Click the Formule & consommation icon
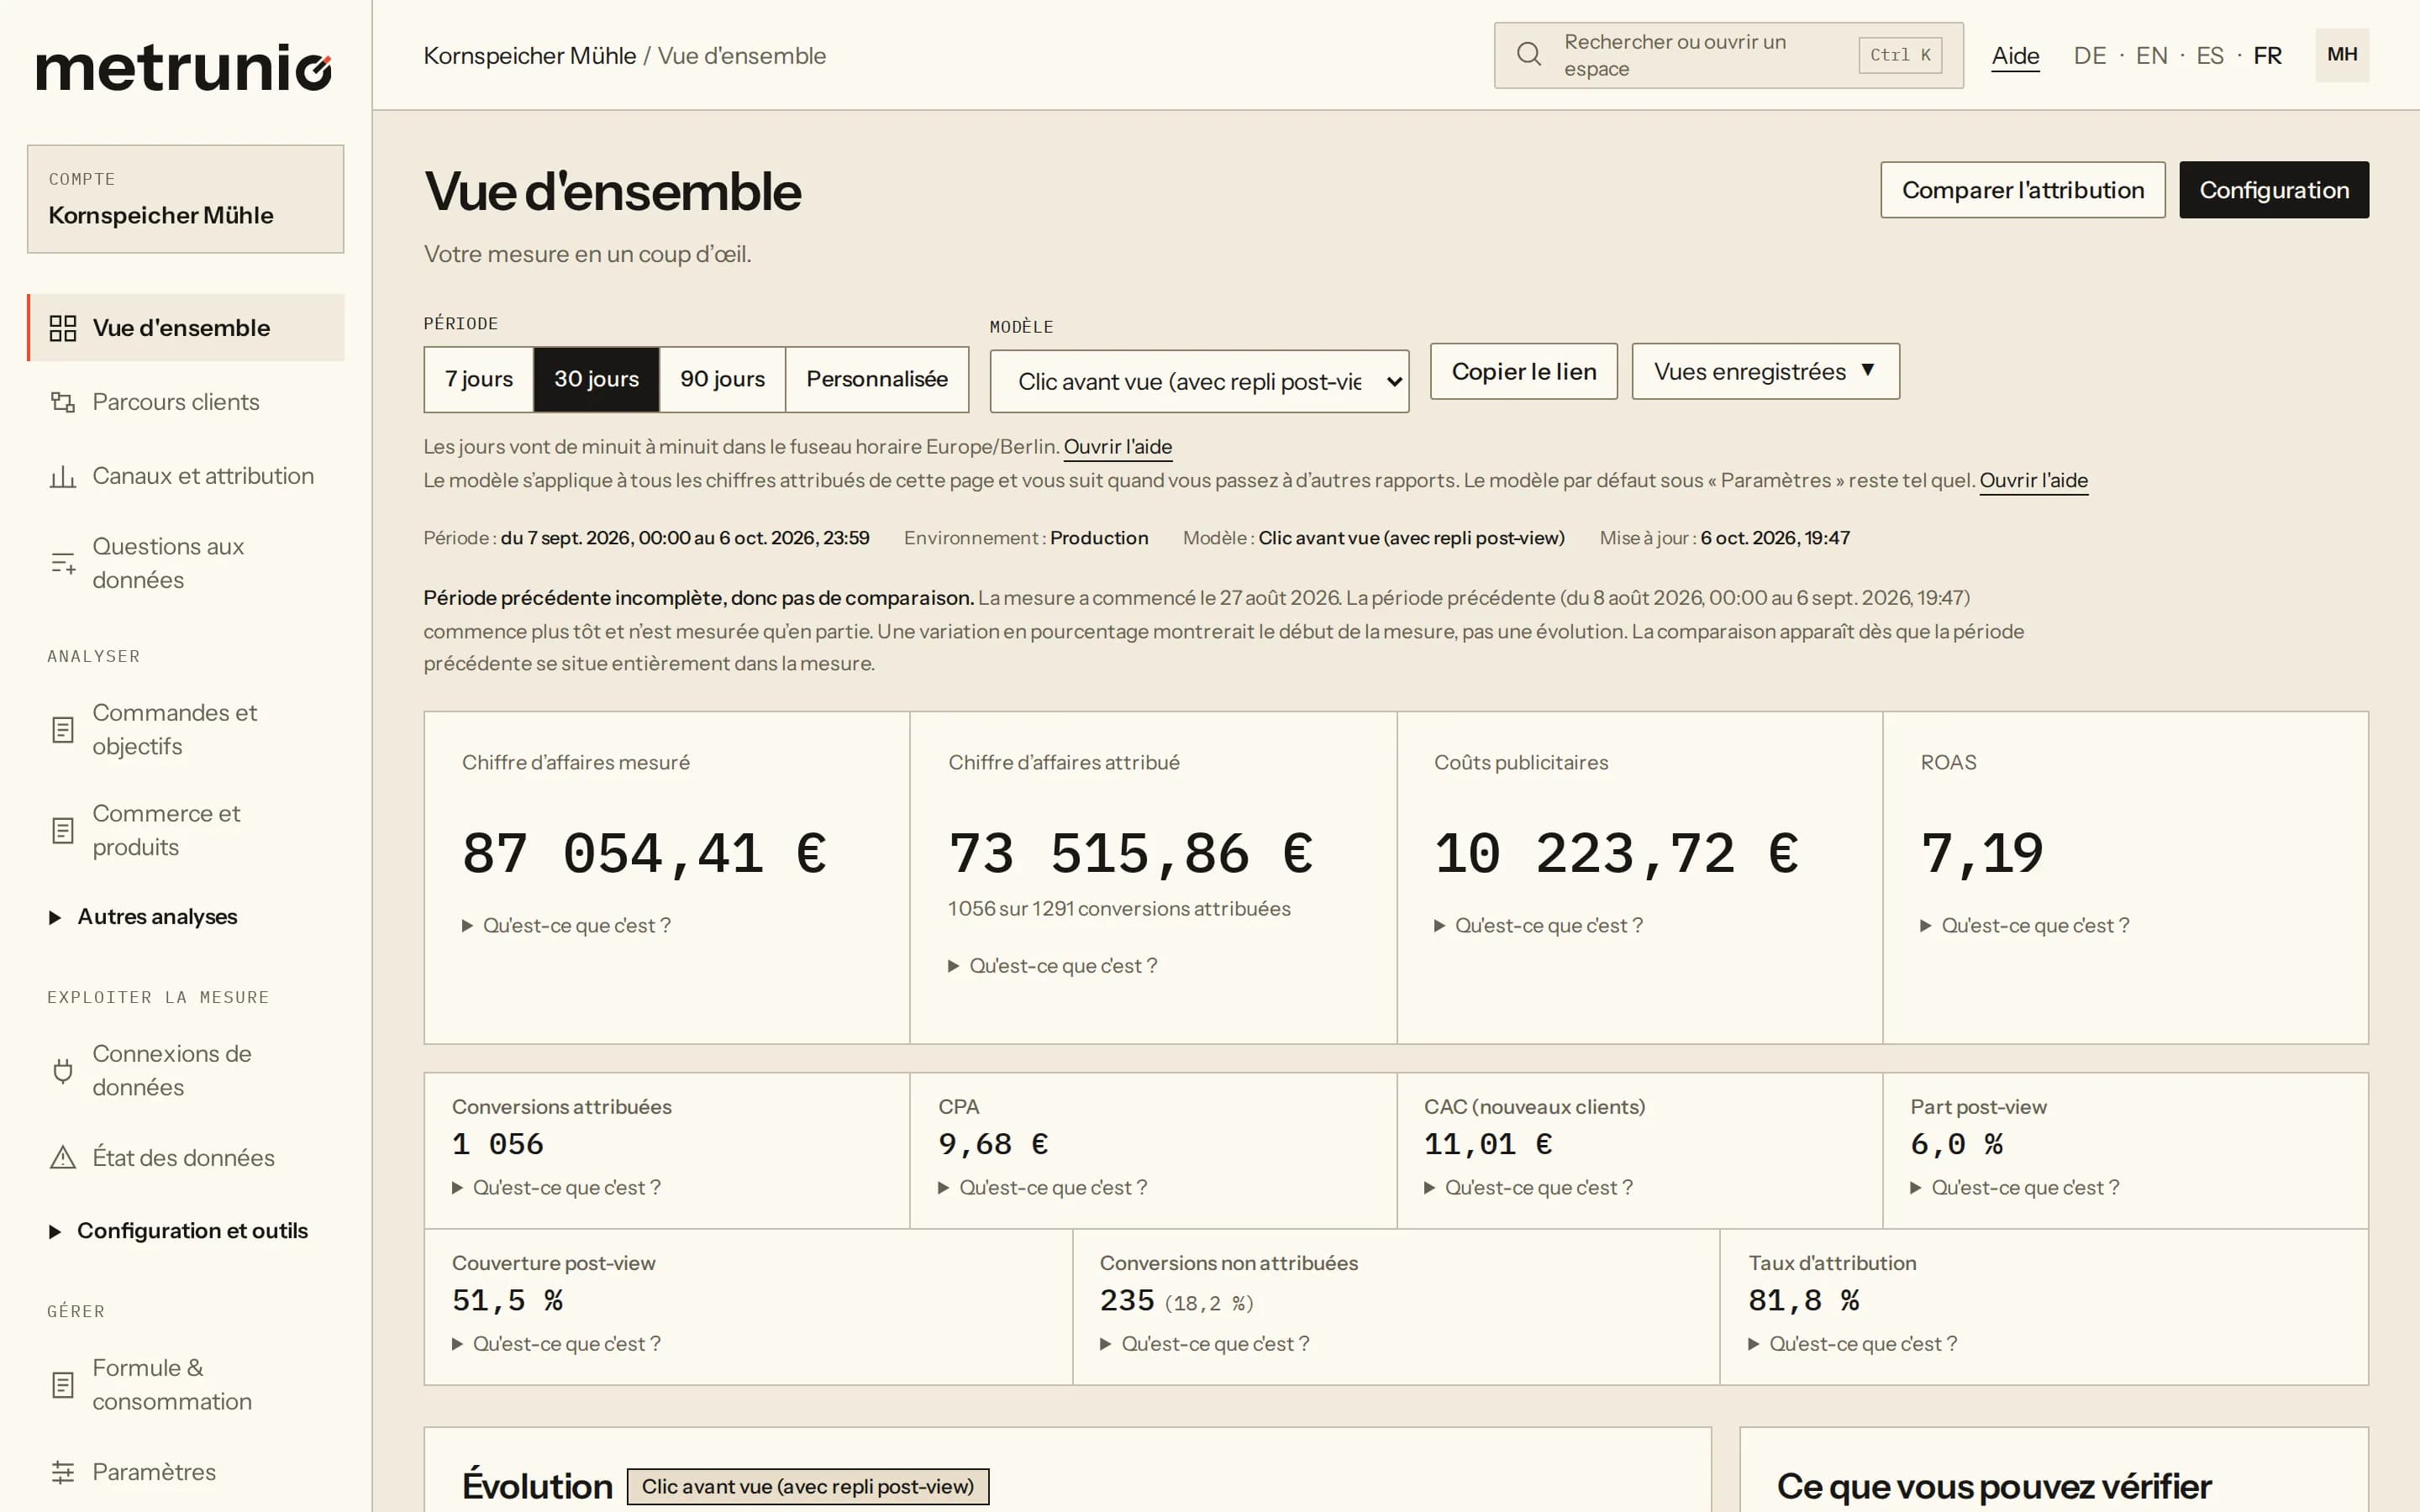This screenshot has width=2420, height=1512. pyautogui.click(x=63, y=1385)
